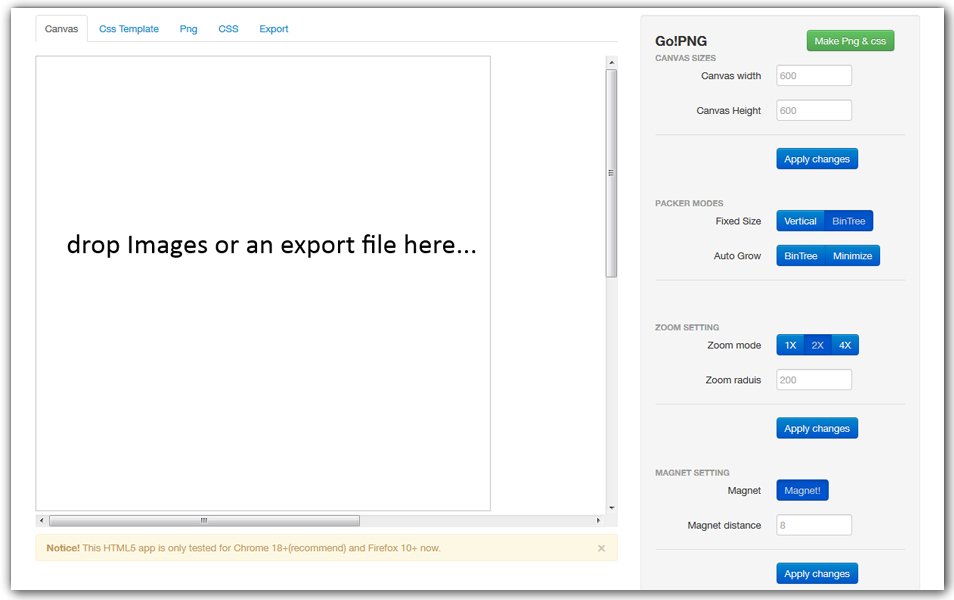954x600 pixels.
Task: Set zoom mode to 1X
Action: click(790, 345)
